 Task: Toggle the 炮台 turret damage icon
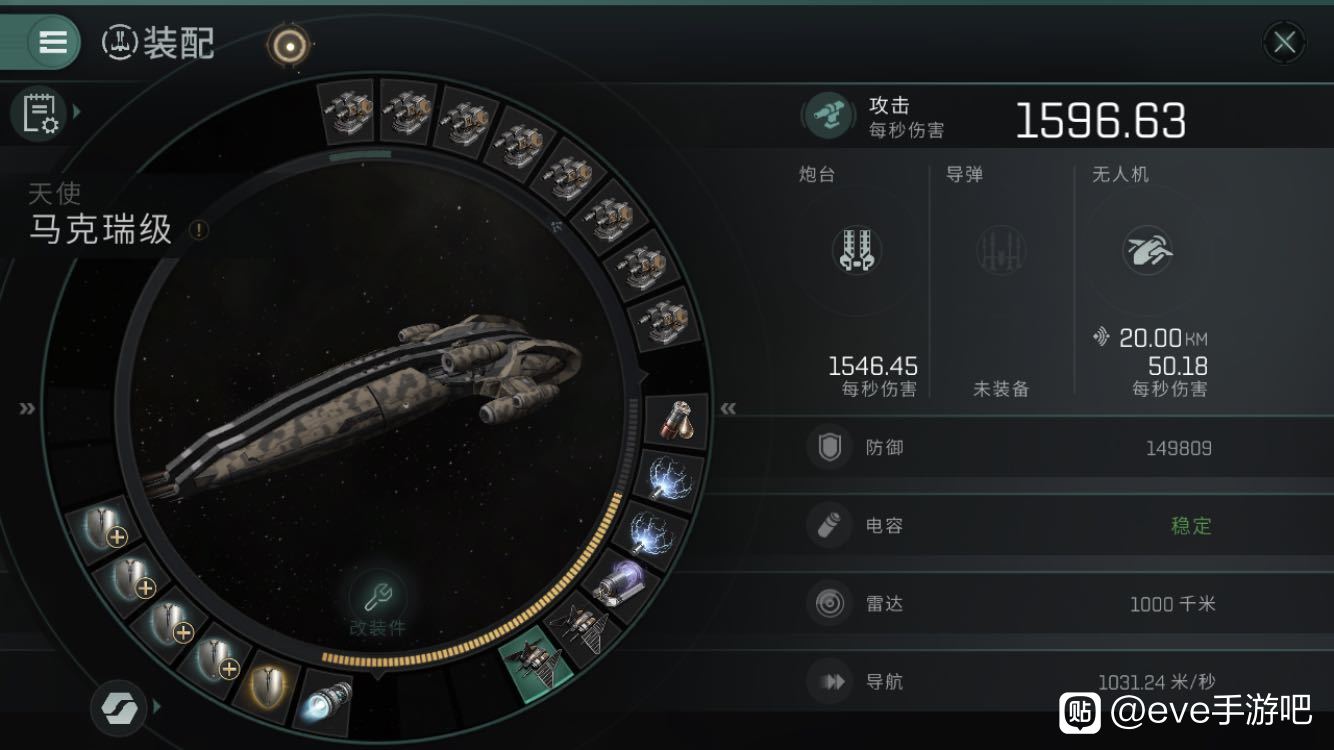[x=857, y=250]
